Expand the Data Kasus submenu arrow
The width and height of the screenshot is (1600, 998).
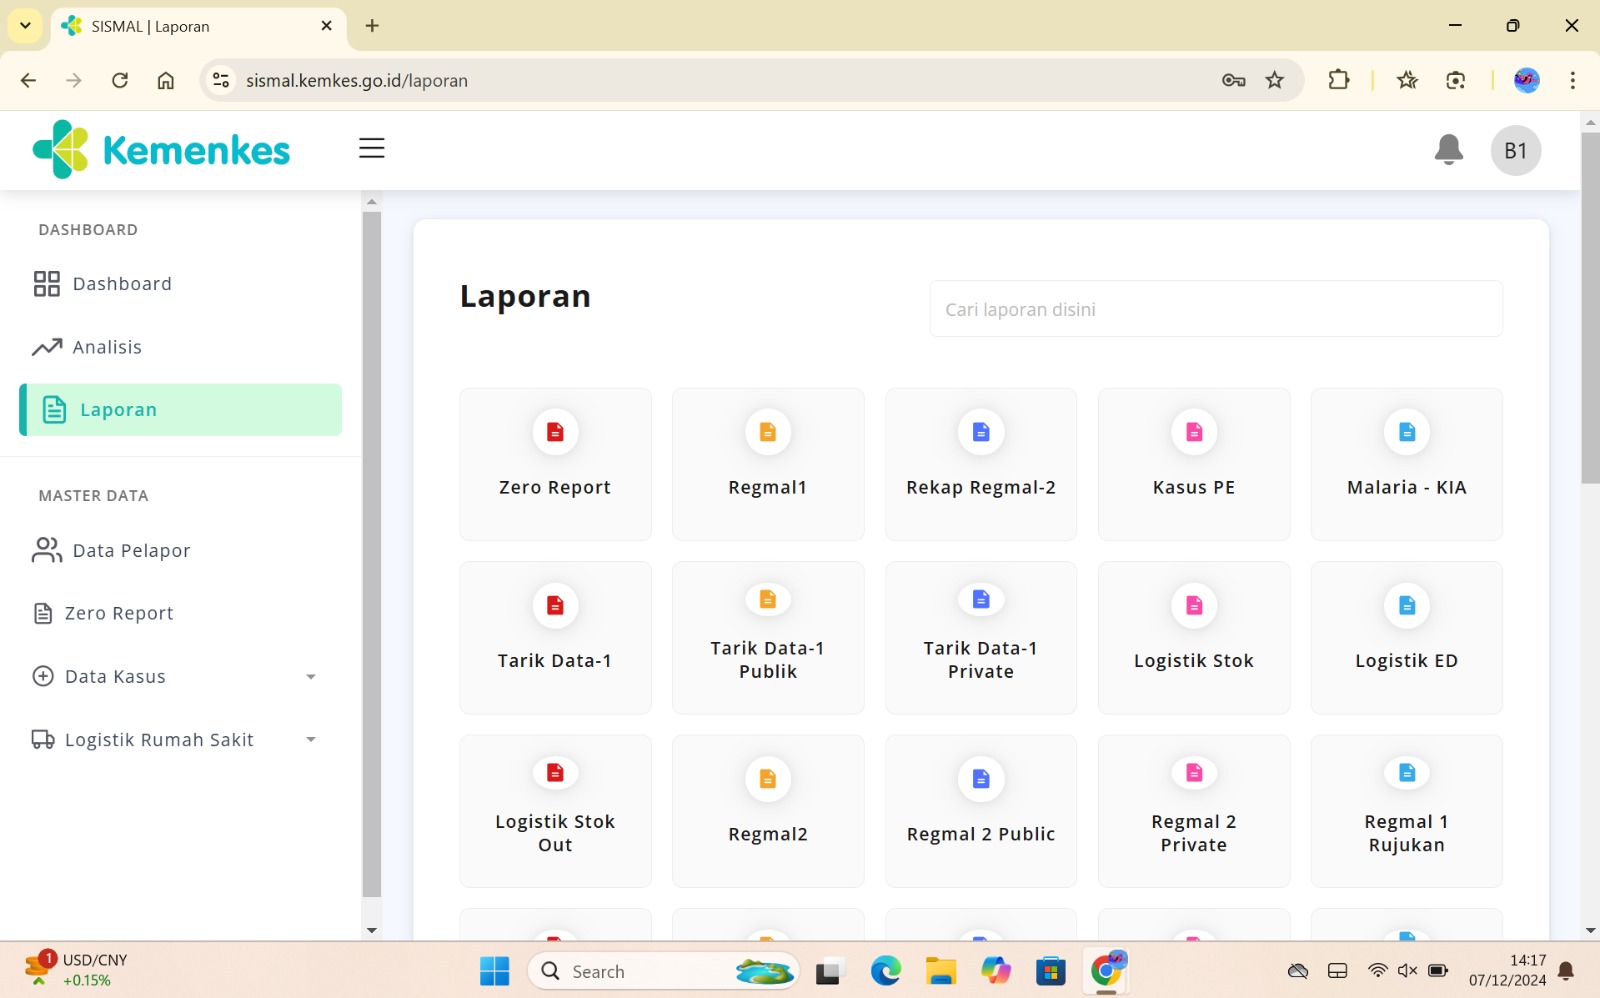coord(311,677)
